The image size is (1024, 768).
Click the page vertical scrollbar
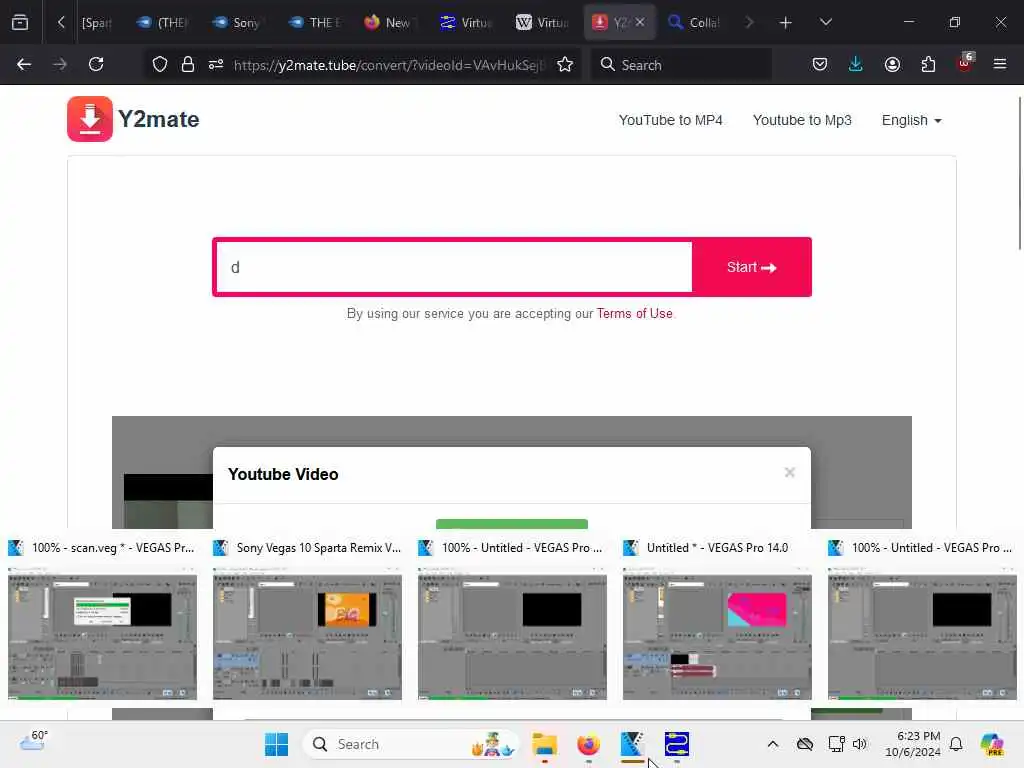(x=1019, y=173)
